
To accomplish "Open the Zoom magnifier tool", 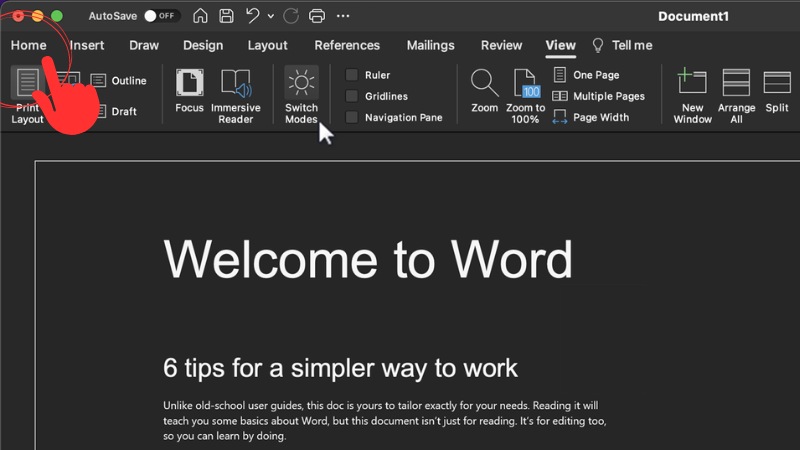I will pos(484,83).
